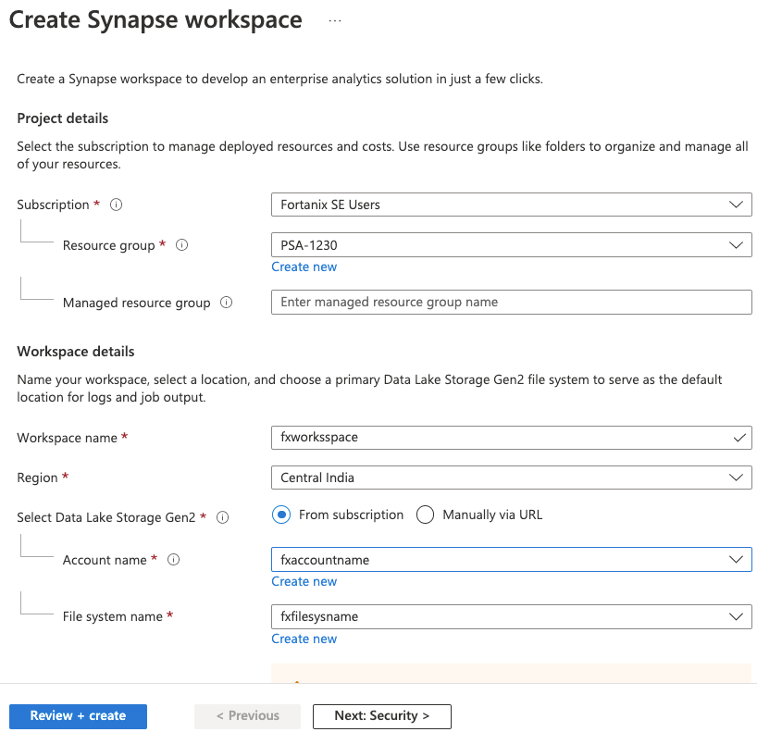Open the Region dropdown showing Central India
758x732 pixels.
point(511,477)
